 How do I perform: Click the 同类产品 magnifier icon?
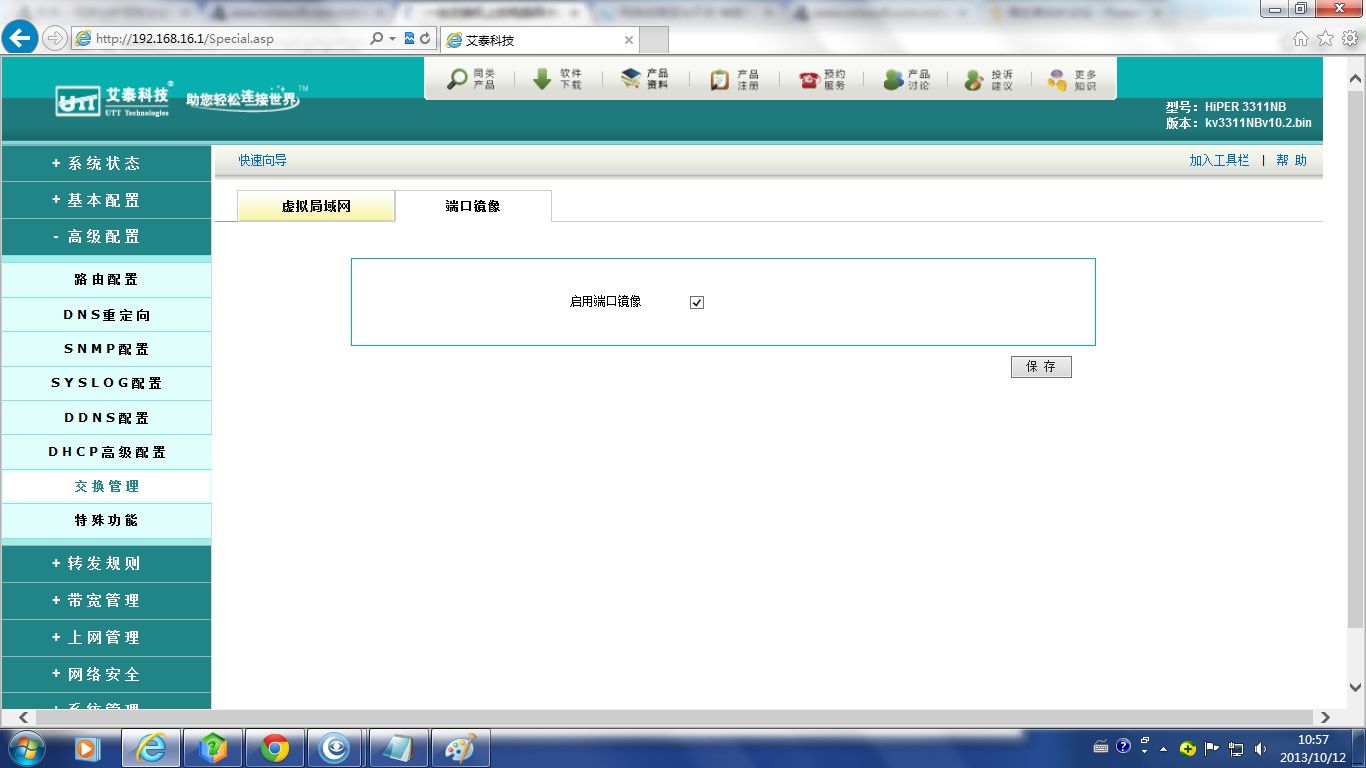point(458,79)
